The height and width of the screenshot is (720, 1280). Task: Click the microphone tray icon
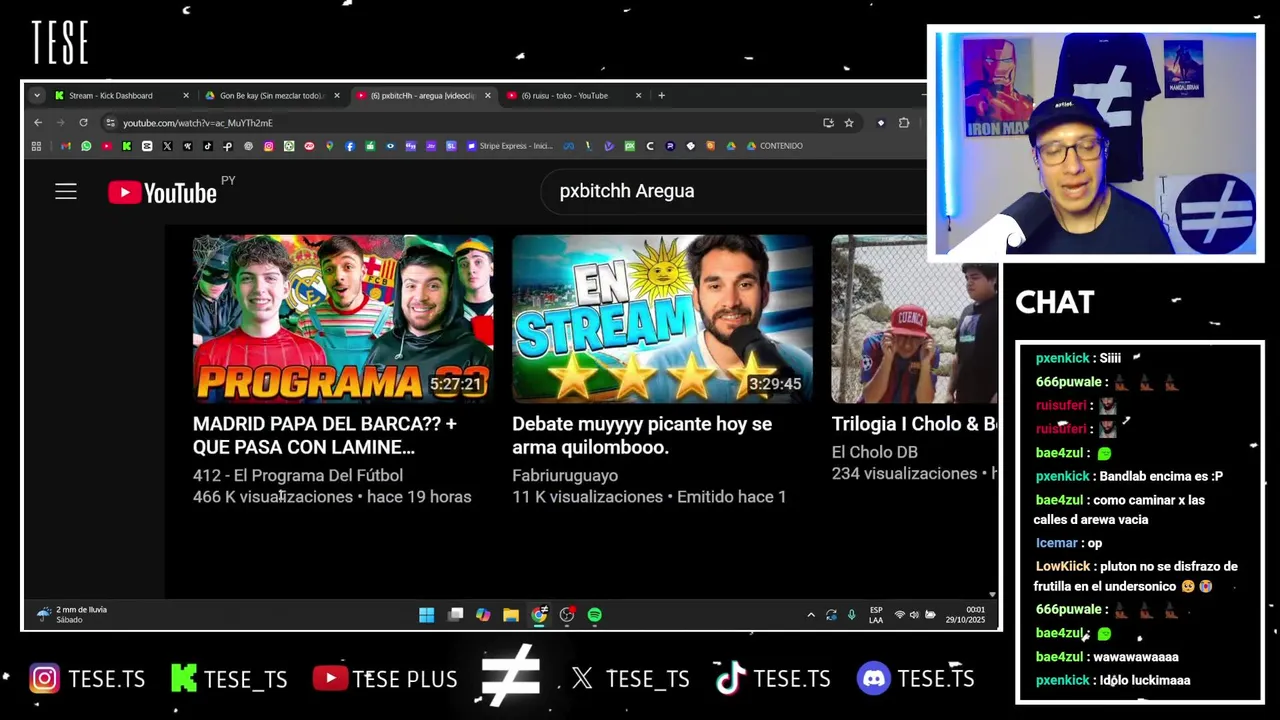[x=852, y=615]
